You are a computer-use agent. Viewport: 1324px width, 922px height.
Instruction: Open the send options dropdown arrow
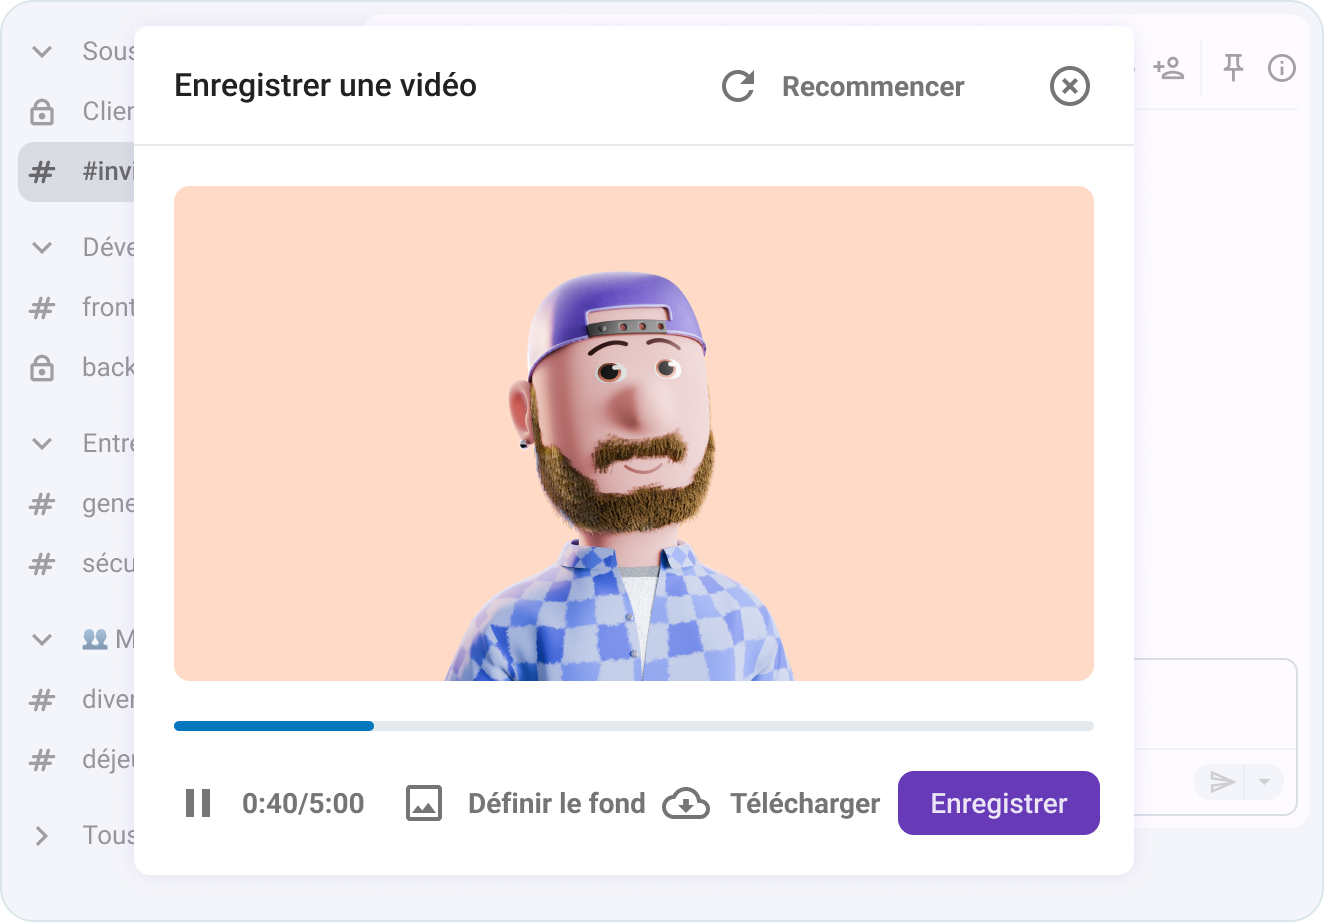[1263, 782]
